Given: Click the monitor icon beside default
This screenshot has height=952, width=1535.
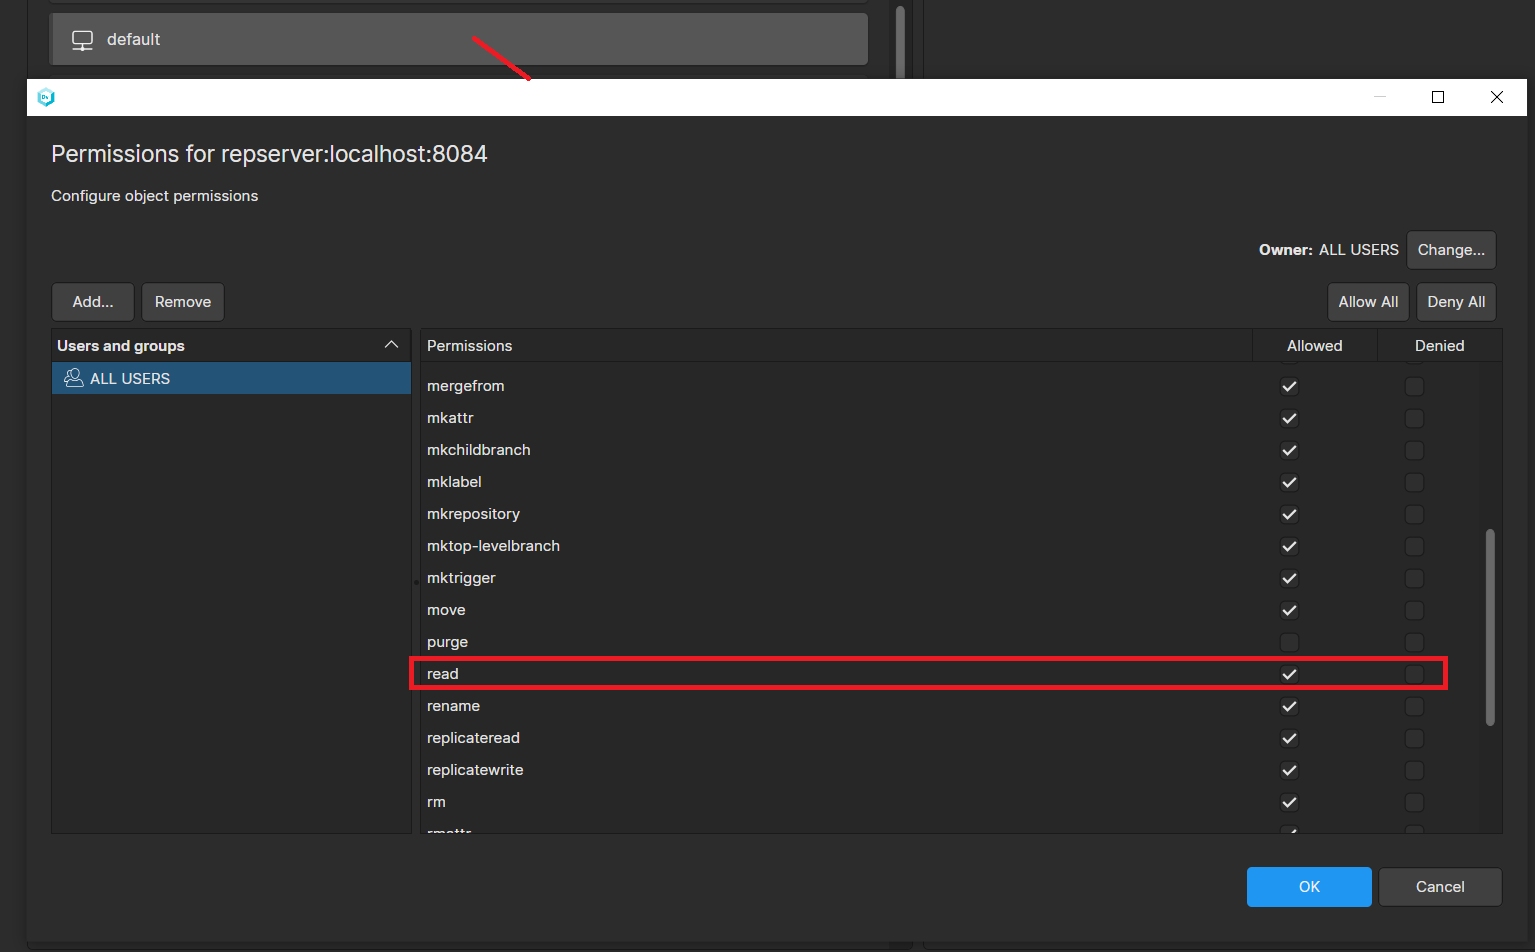Looking at the screenshot, I should pyautogui.click(x=81, y=39).
